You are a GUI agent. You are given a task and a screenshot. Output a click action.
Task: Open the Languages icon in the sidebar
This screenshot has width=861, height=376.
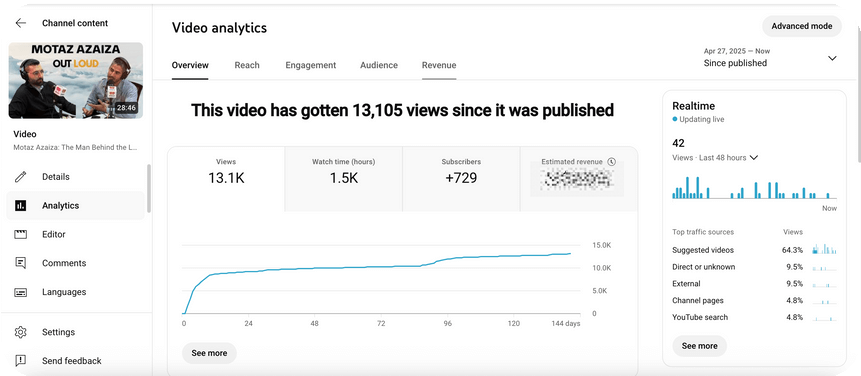[x=20, y=292]
